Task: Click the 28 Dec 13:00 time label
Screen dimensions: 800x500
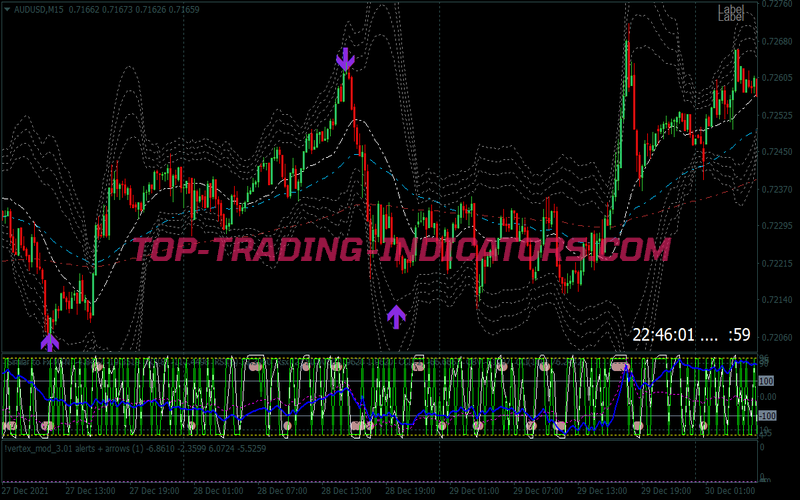Action: [346, 491]
